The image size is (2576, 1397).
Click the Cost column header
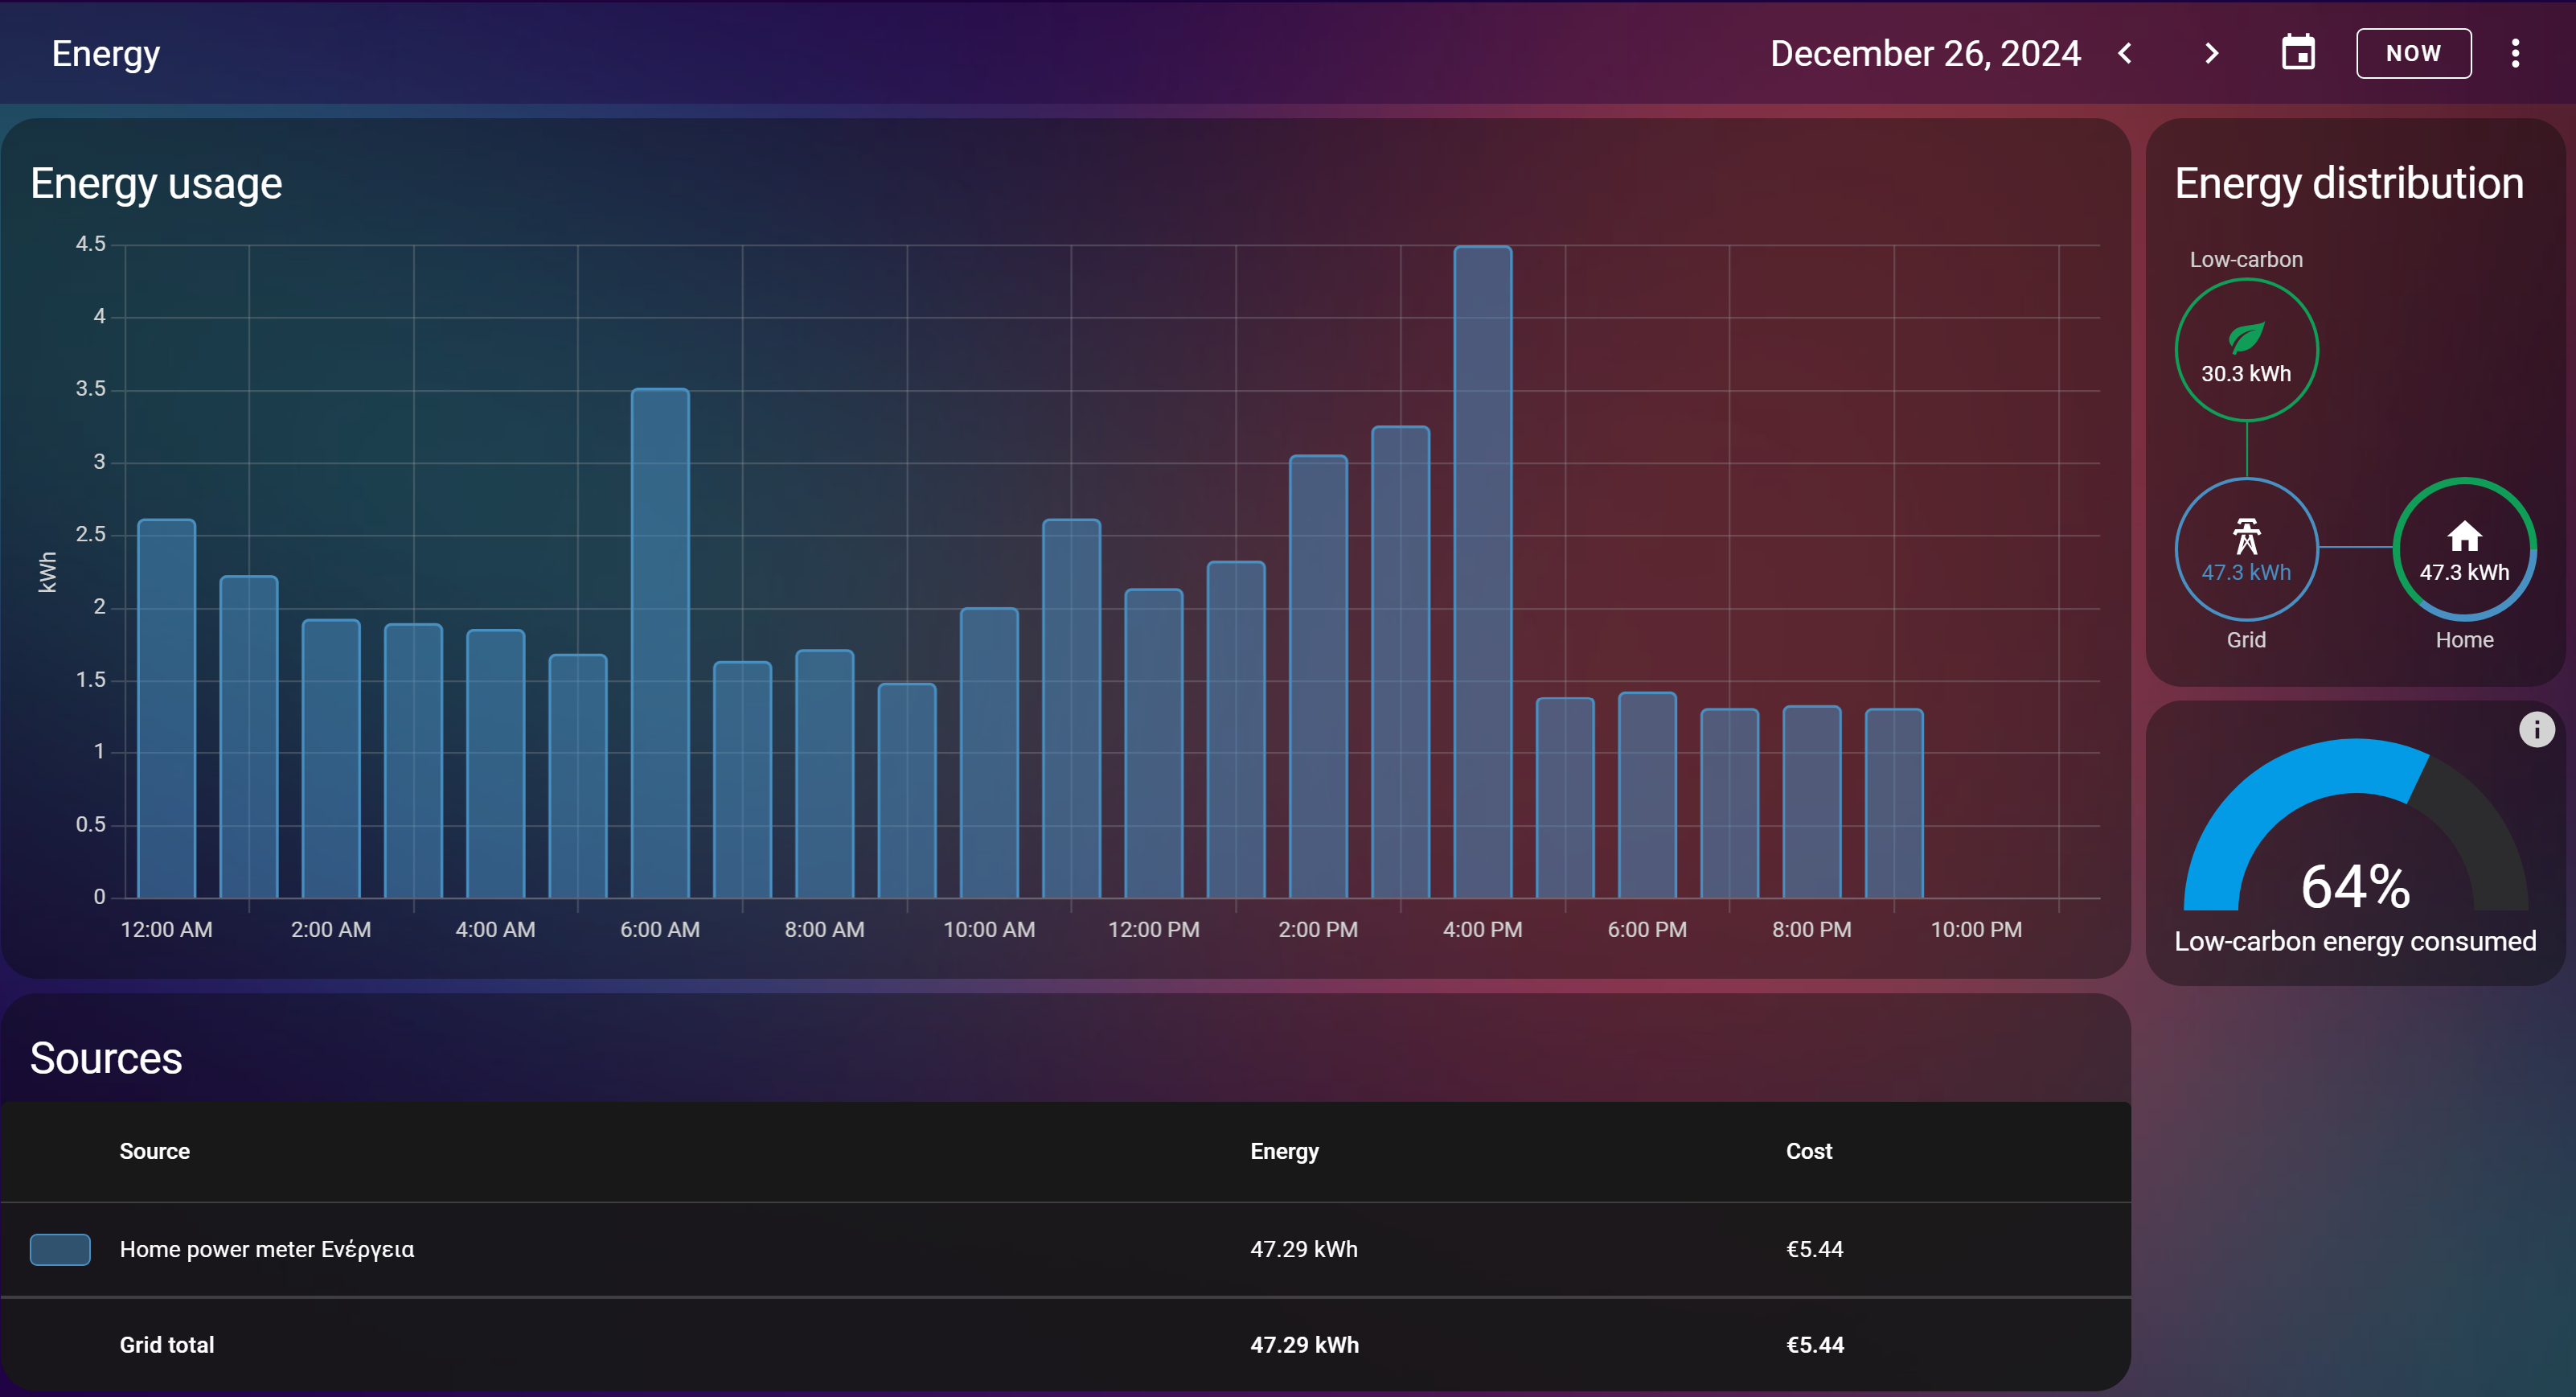point(1808,1151)
